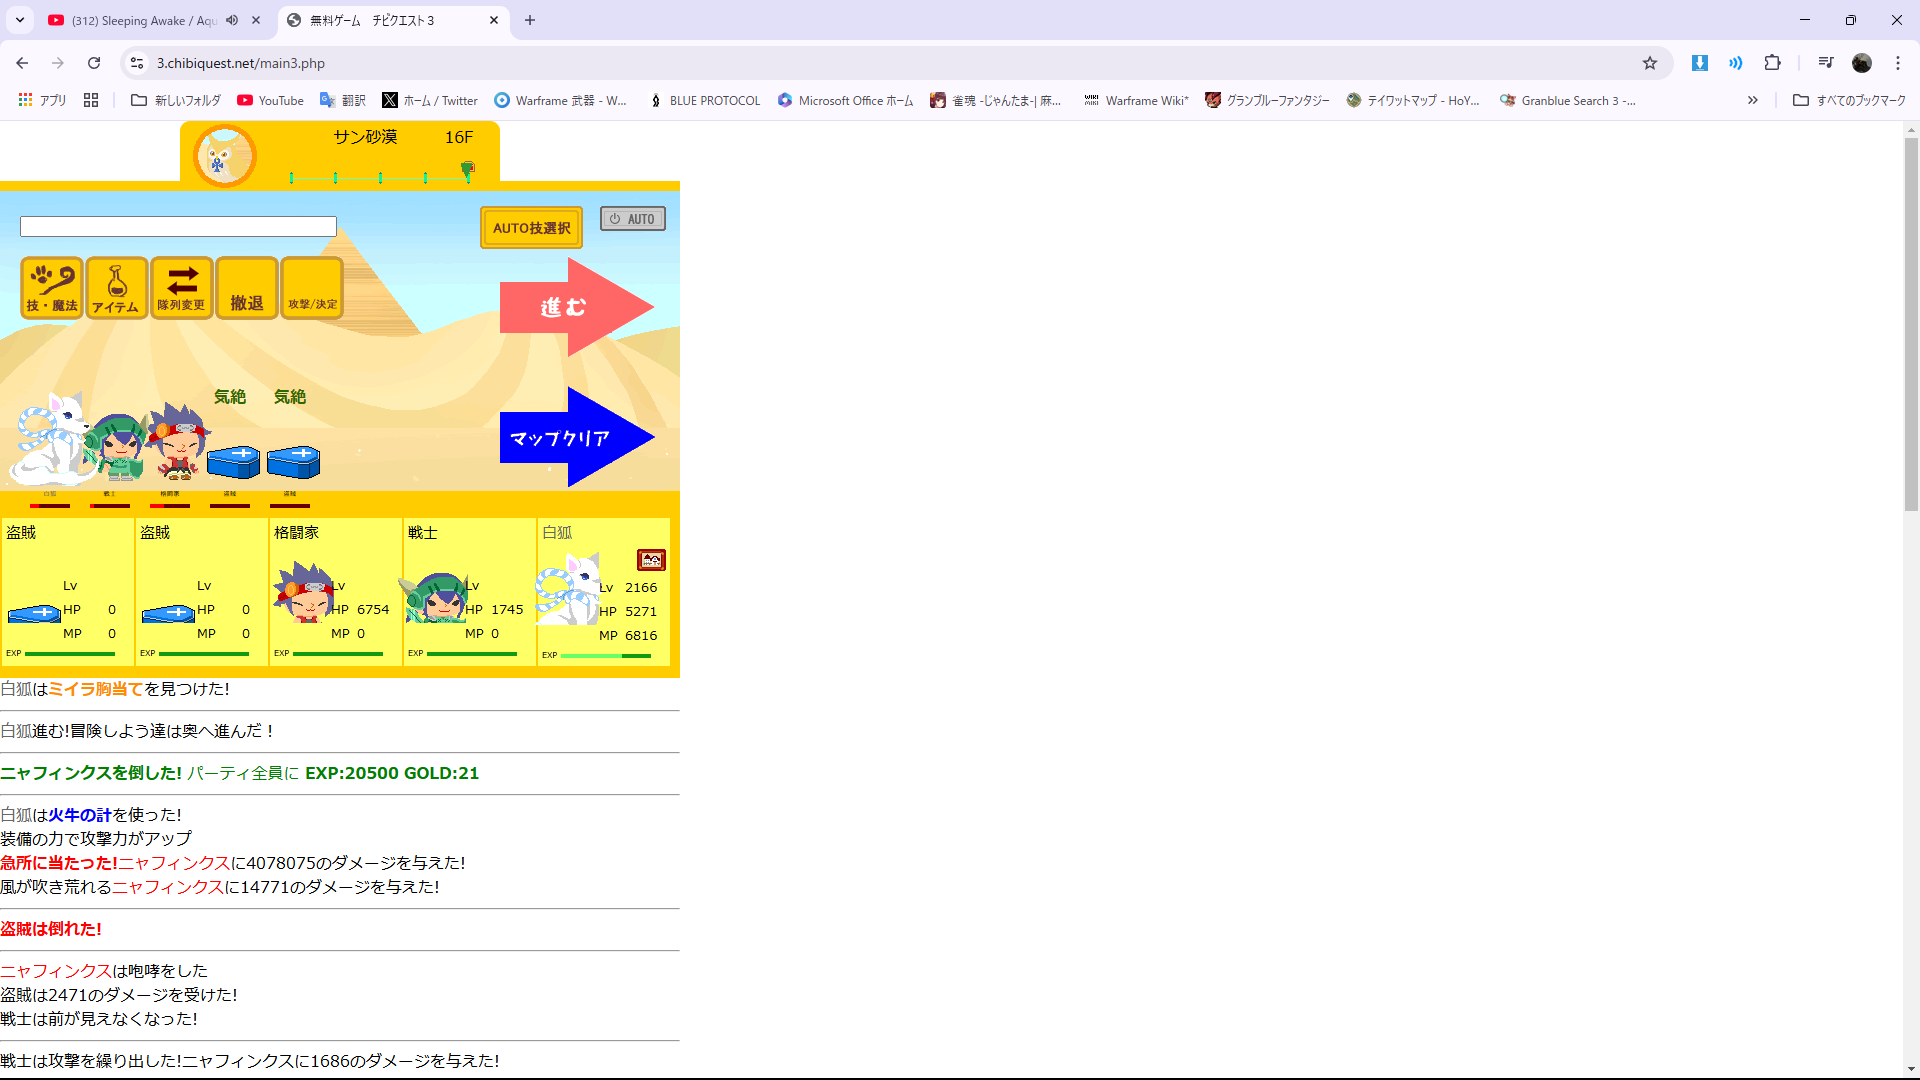Screen dimensions: 1920x1080
Task: Open the Chrome profile avatar
Action: point(1862,63)
